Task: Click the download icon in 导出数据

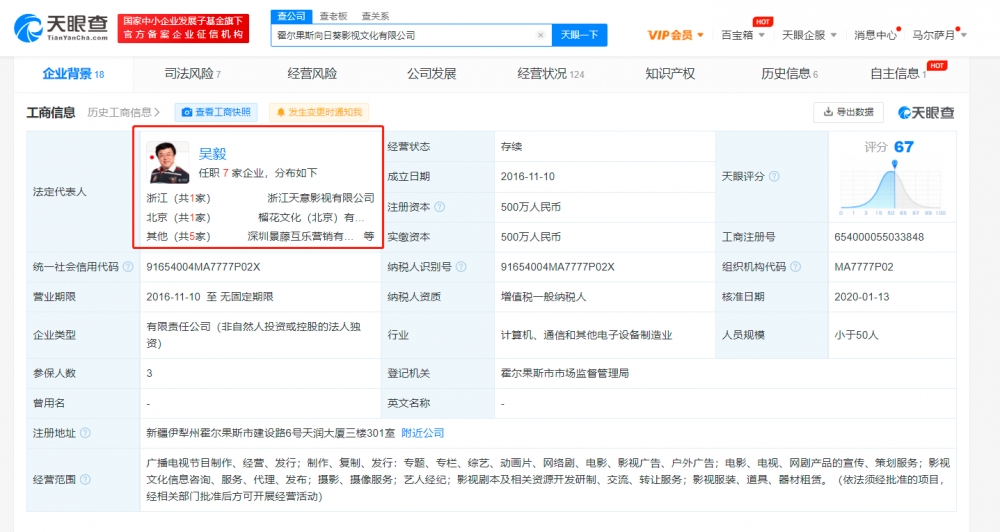Action: tap(828, 112)
